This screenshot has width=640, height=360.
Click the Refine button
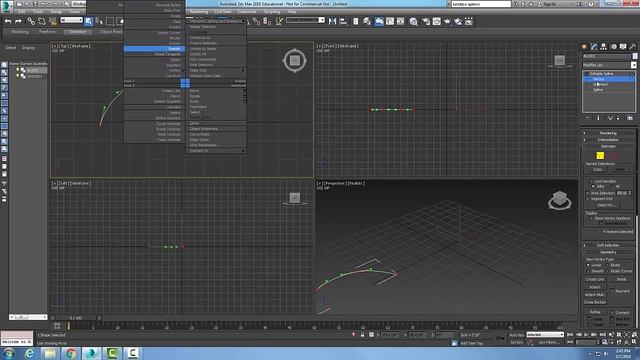coord(595,312)
